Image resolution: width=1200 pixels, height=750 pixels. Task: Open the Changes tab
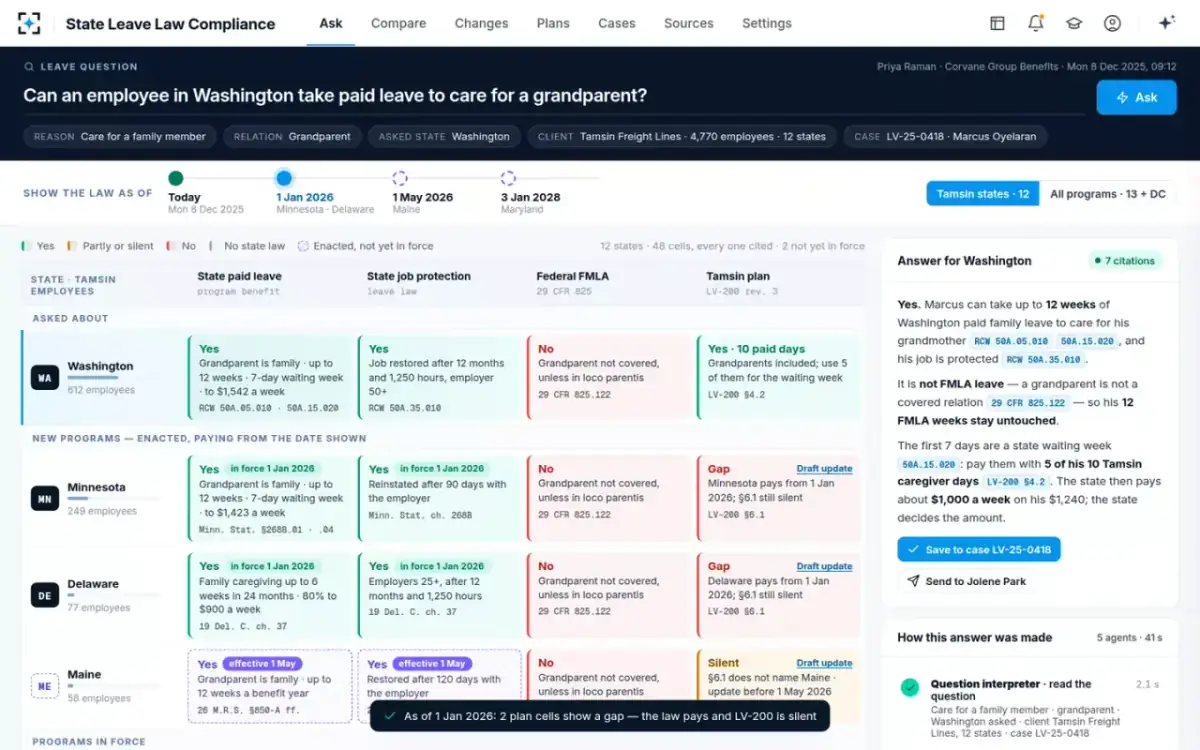[x=481, y=23]
